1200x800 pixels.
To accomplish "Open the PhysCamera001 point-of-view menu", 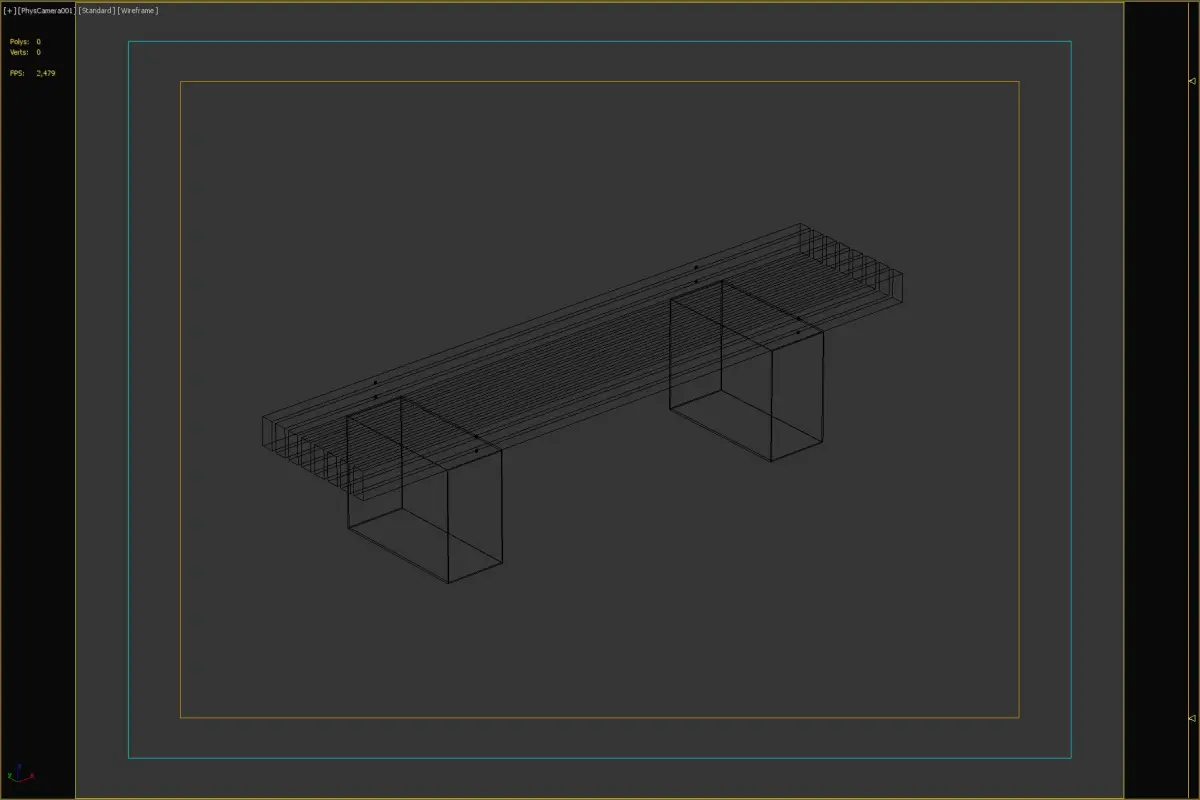I will click(x=46, y=10).
